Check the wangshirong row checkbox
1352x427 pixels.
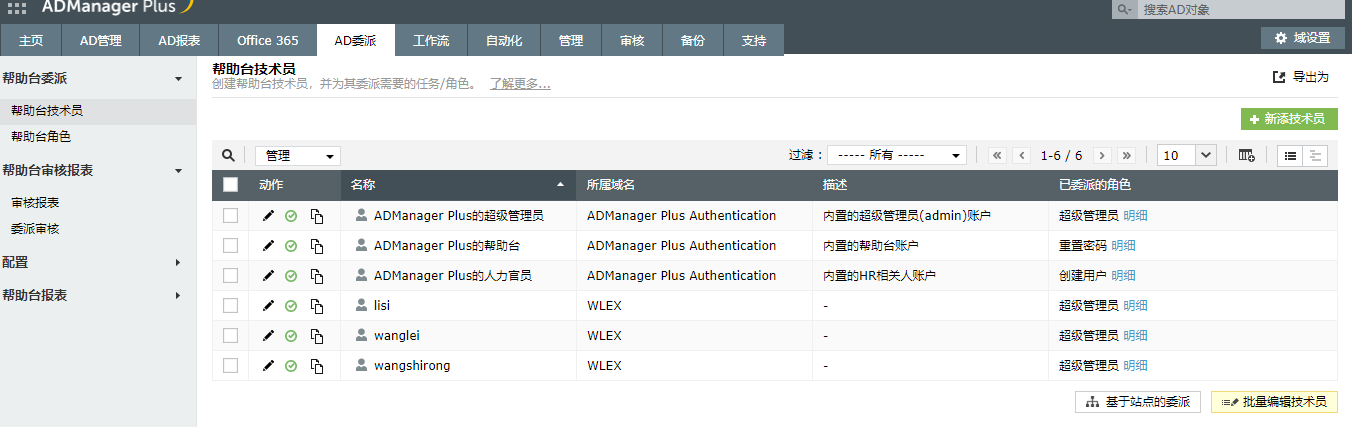click(x=231, y=365)
